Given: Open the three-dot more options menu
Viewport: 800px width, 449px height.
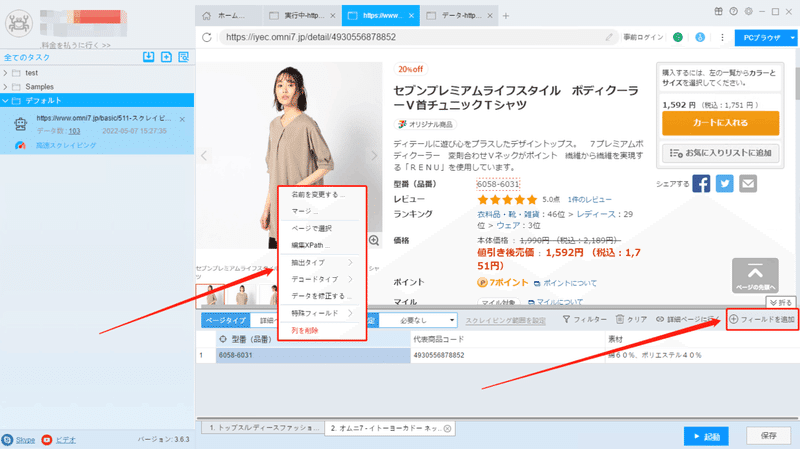Looking at the screenshot, I should (722, 37).
